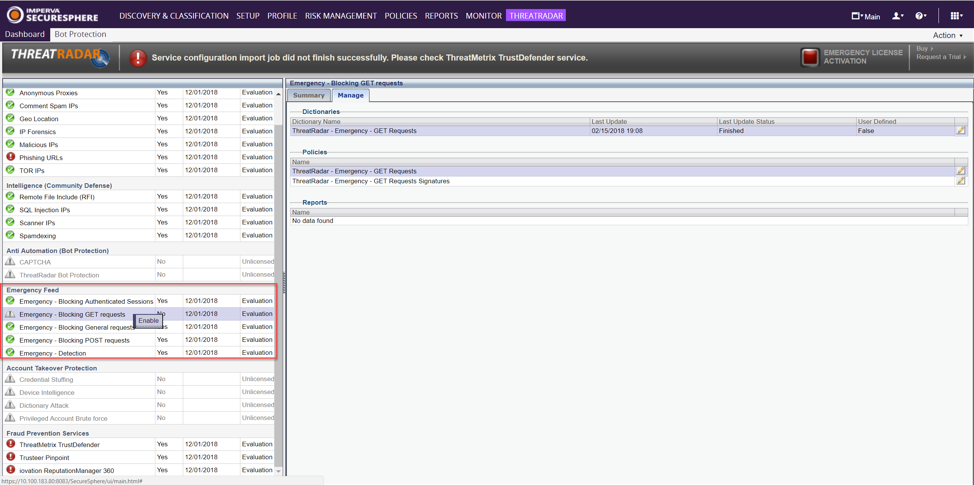
Task: Open the Profile menu
Action: pyautogui.click(x=283, y=16)
